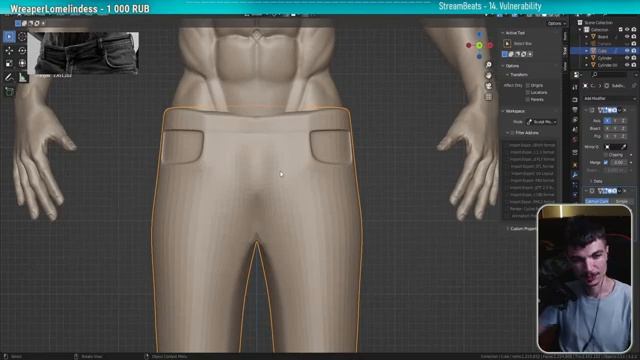Toggle the Parents checkbox
The image size is (640, 360).
(528, 100)
